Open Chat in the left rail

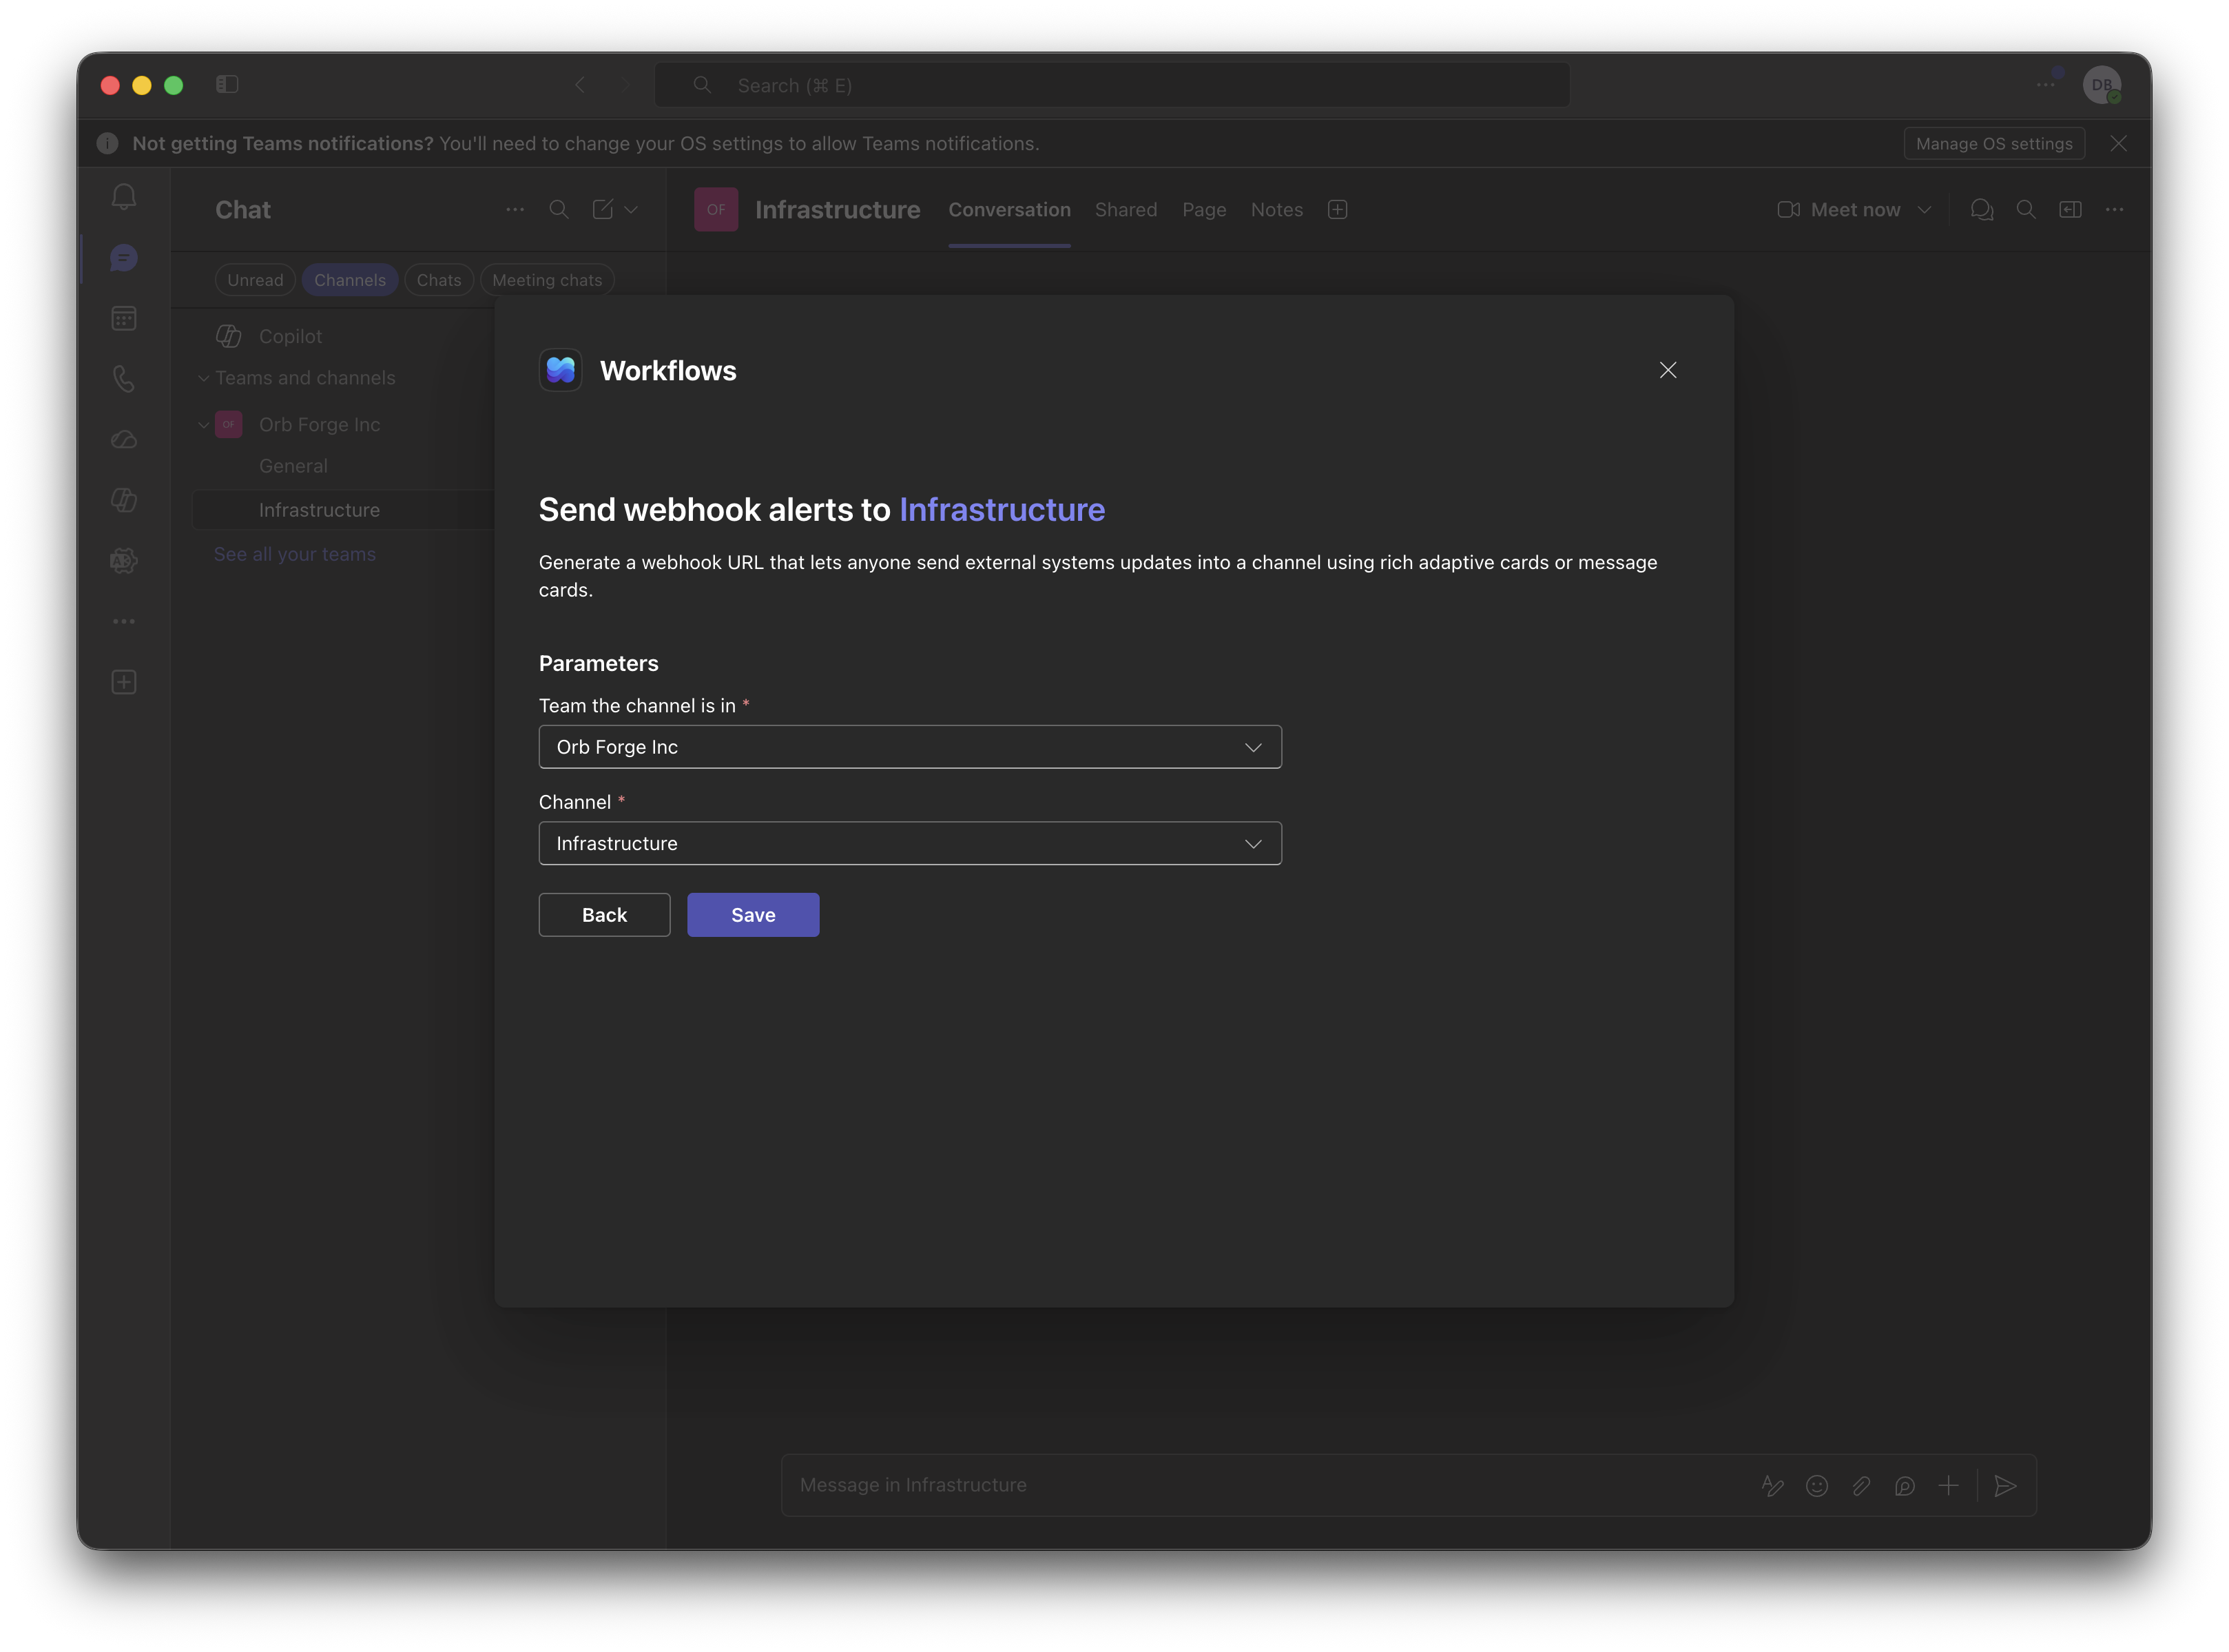click(124, 258)
